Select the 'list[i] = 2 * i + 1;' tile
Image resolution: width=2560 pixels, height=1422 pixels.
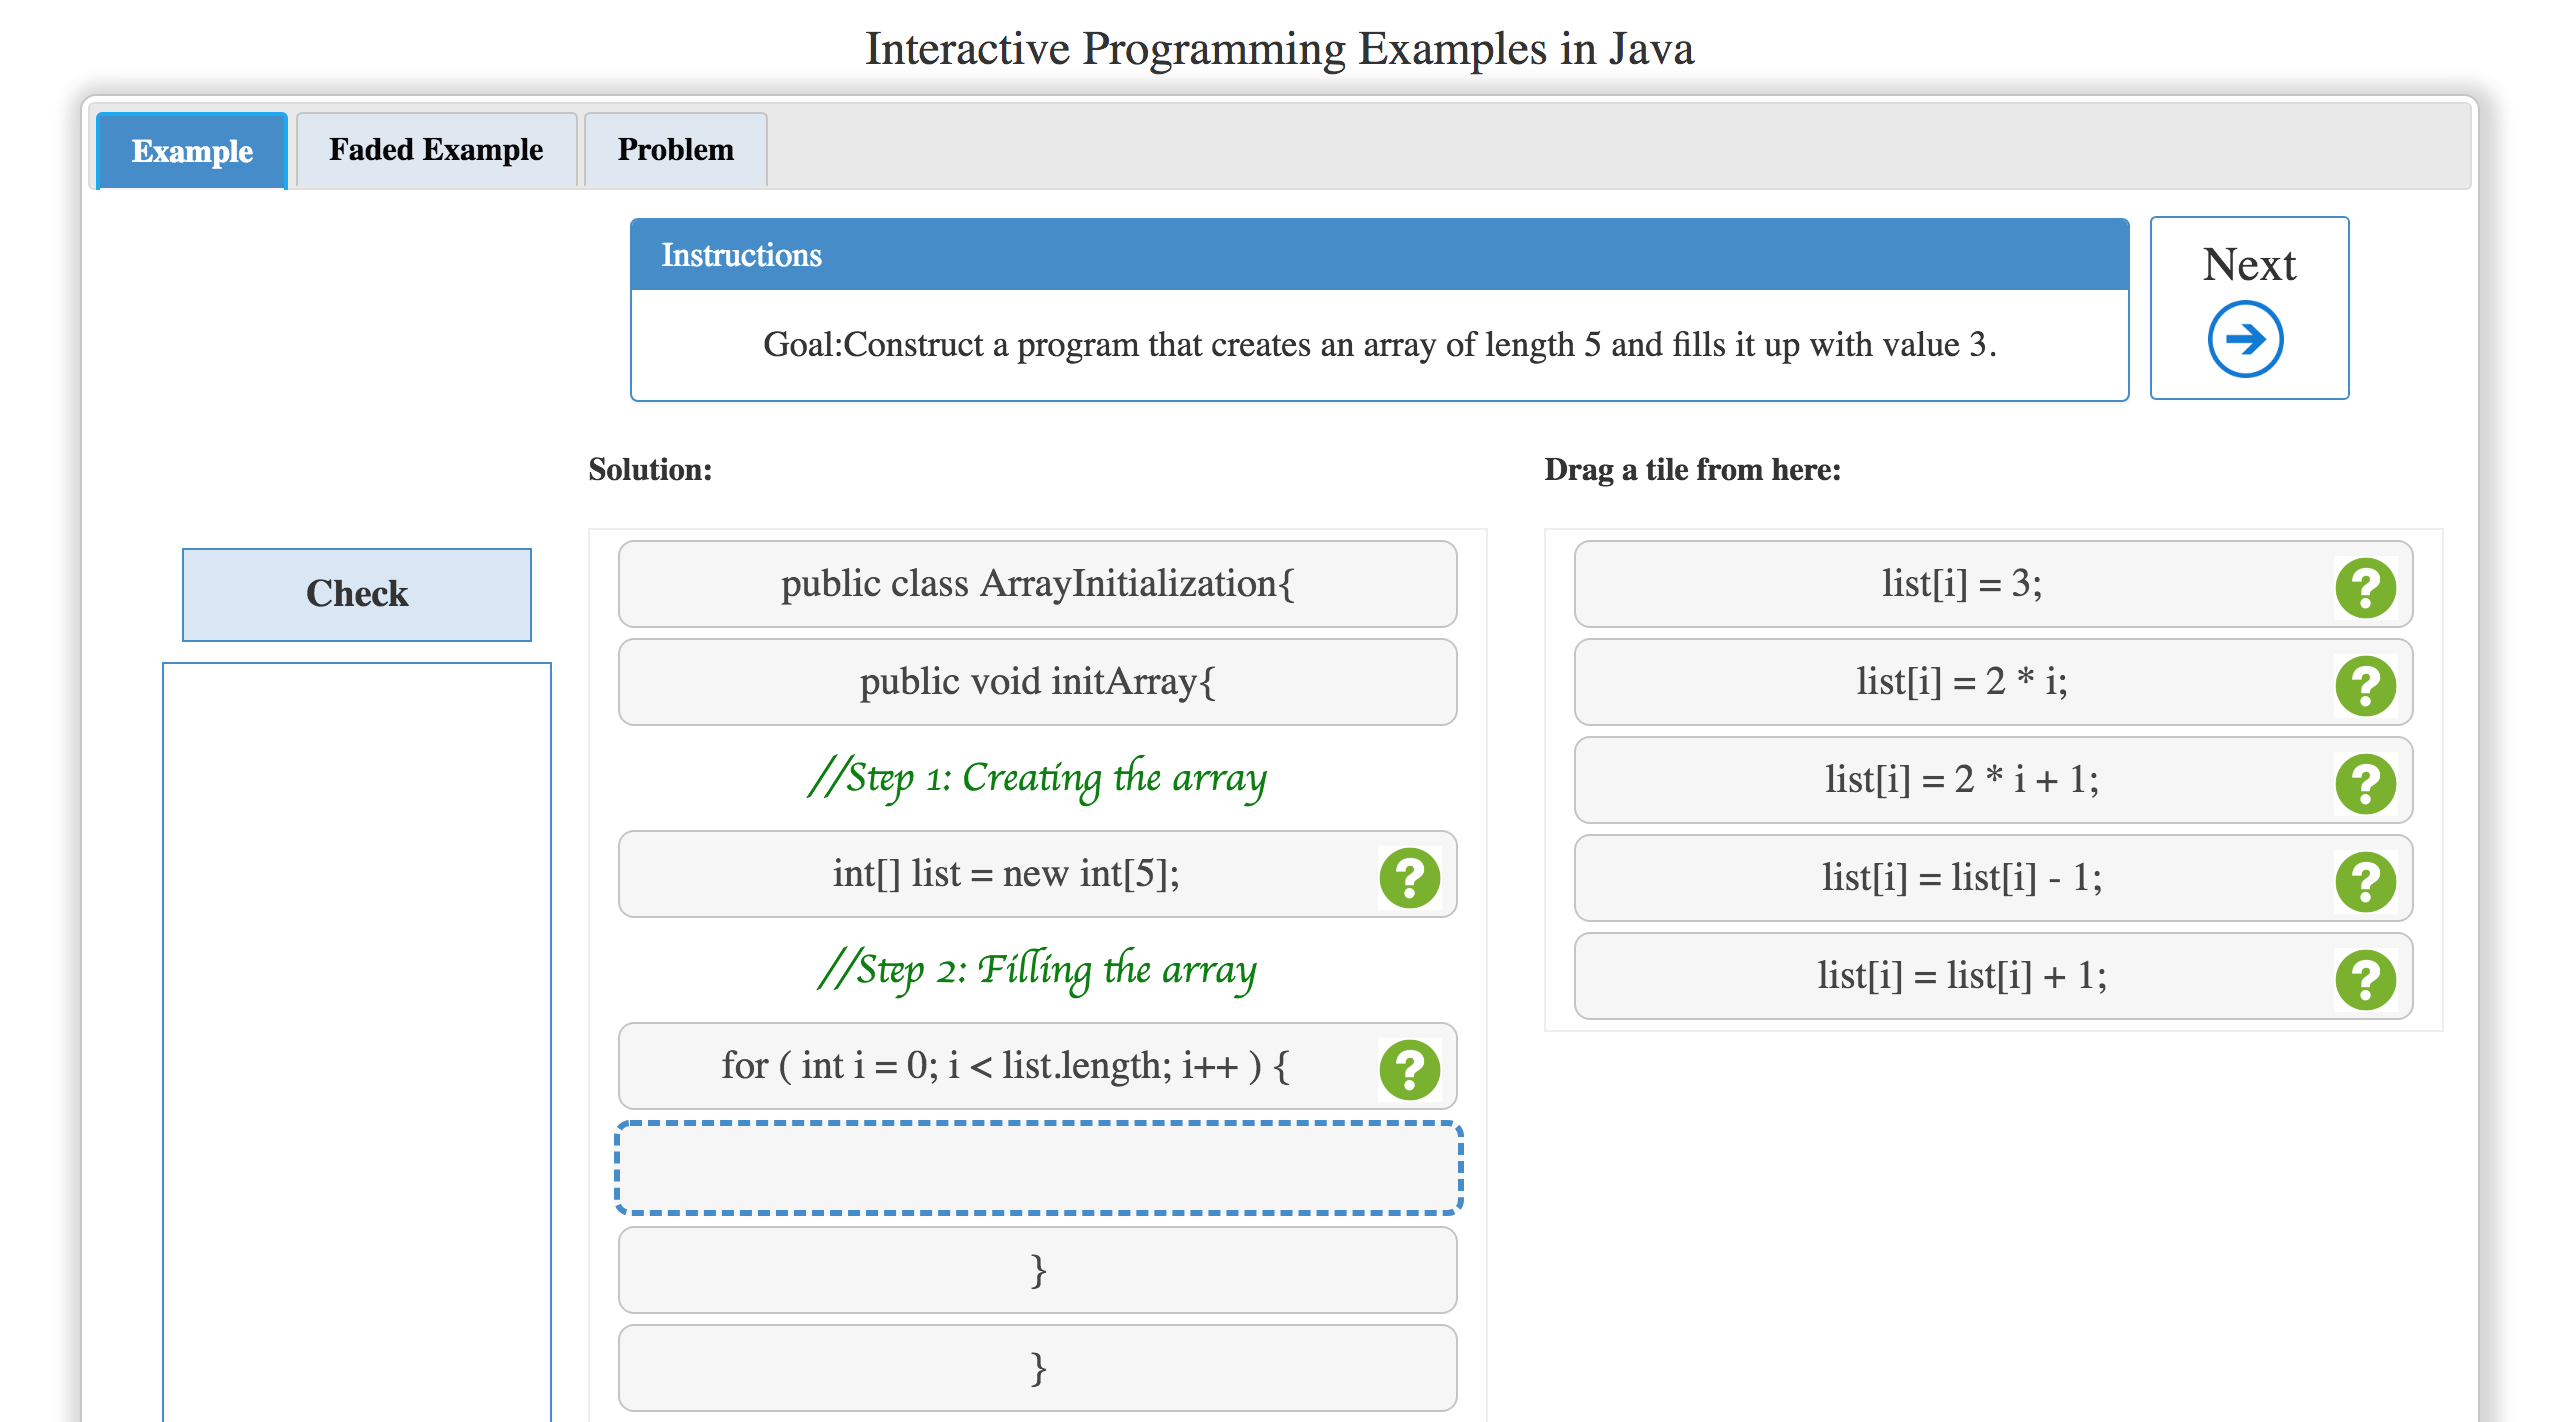pyautogui.click(x=1993, y=780)
